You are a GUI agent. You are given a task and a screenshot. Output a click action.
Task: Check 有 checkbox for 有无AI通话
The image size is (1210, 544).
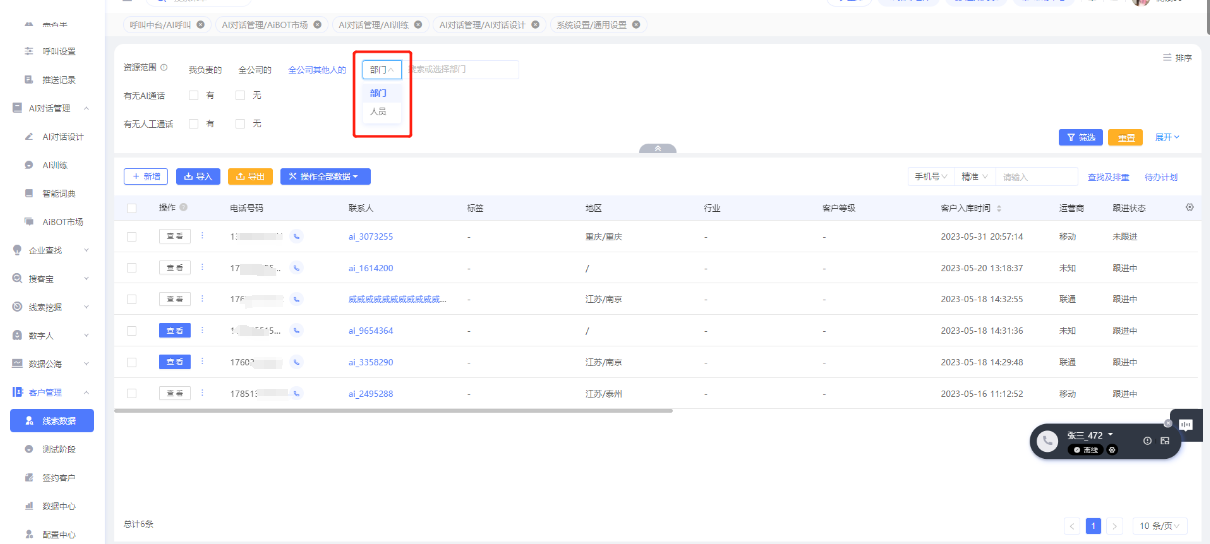tap(194, 95)
